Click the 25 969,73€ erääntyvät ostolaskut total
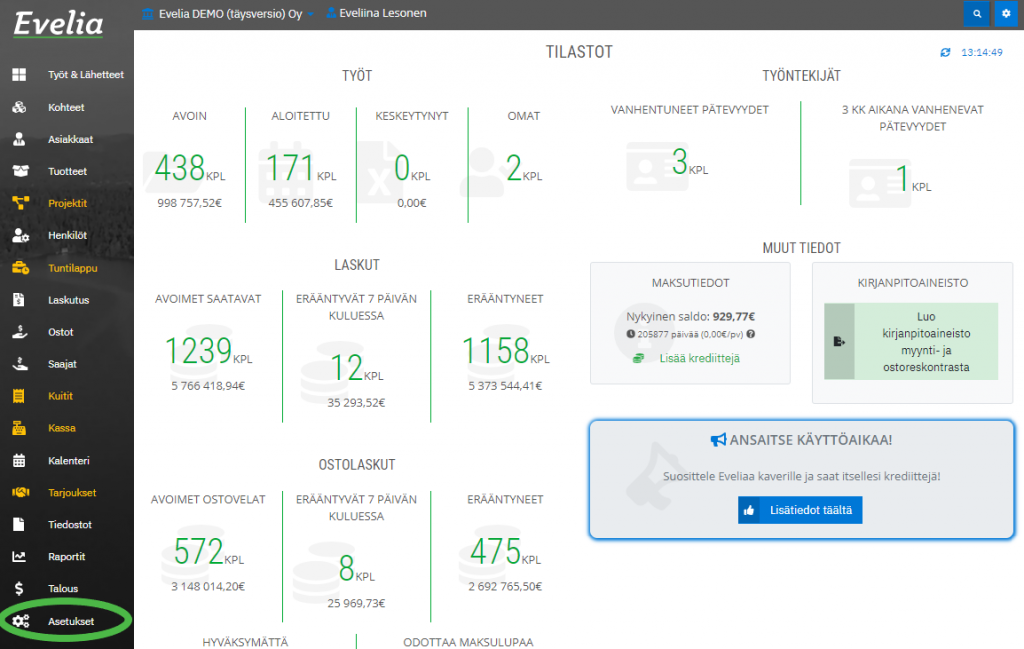The width and height of the screenshot is (1024, 649). pos(356,603)
